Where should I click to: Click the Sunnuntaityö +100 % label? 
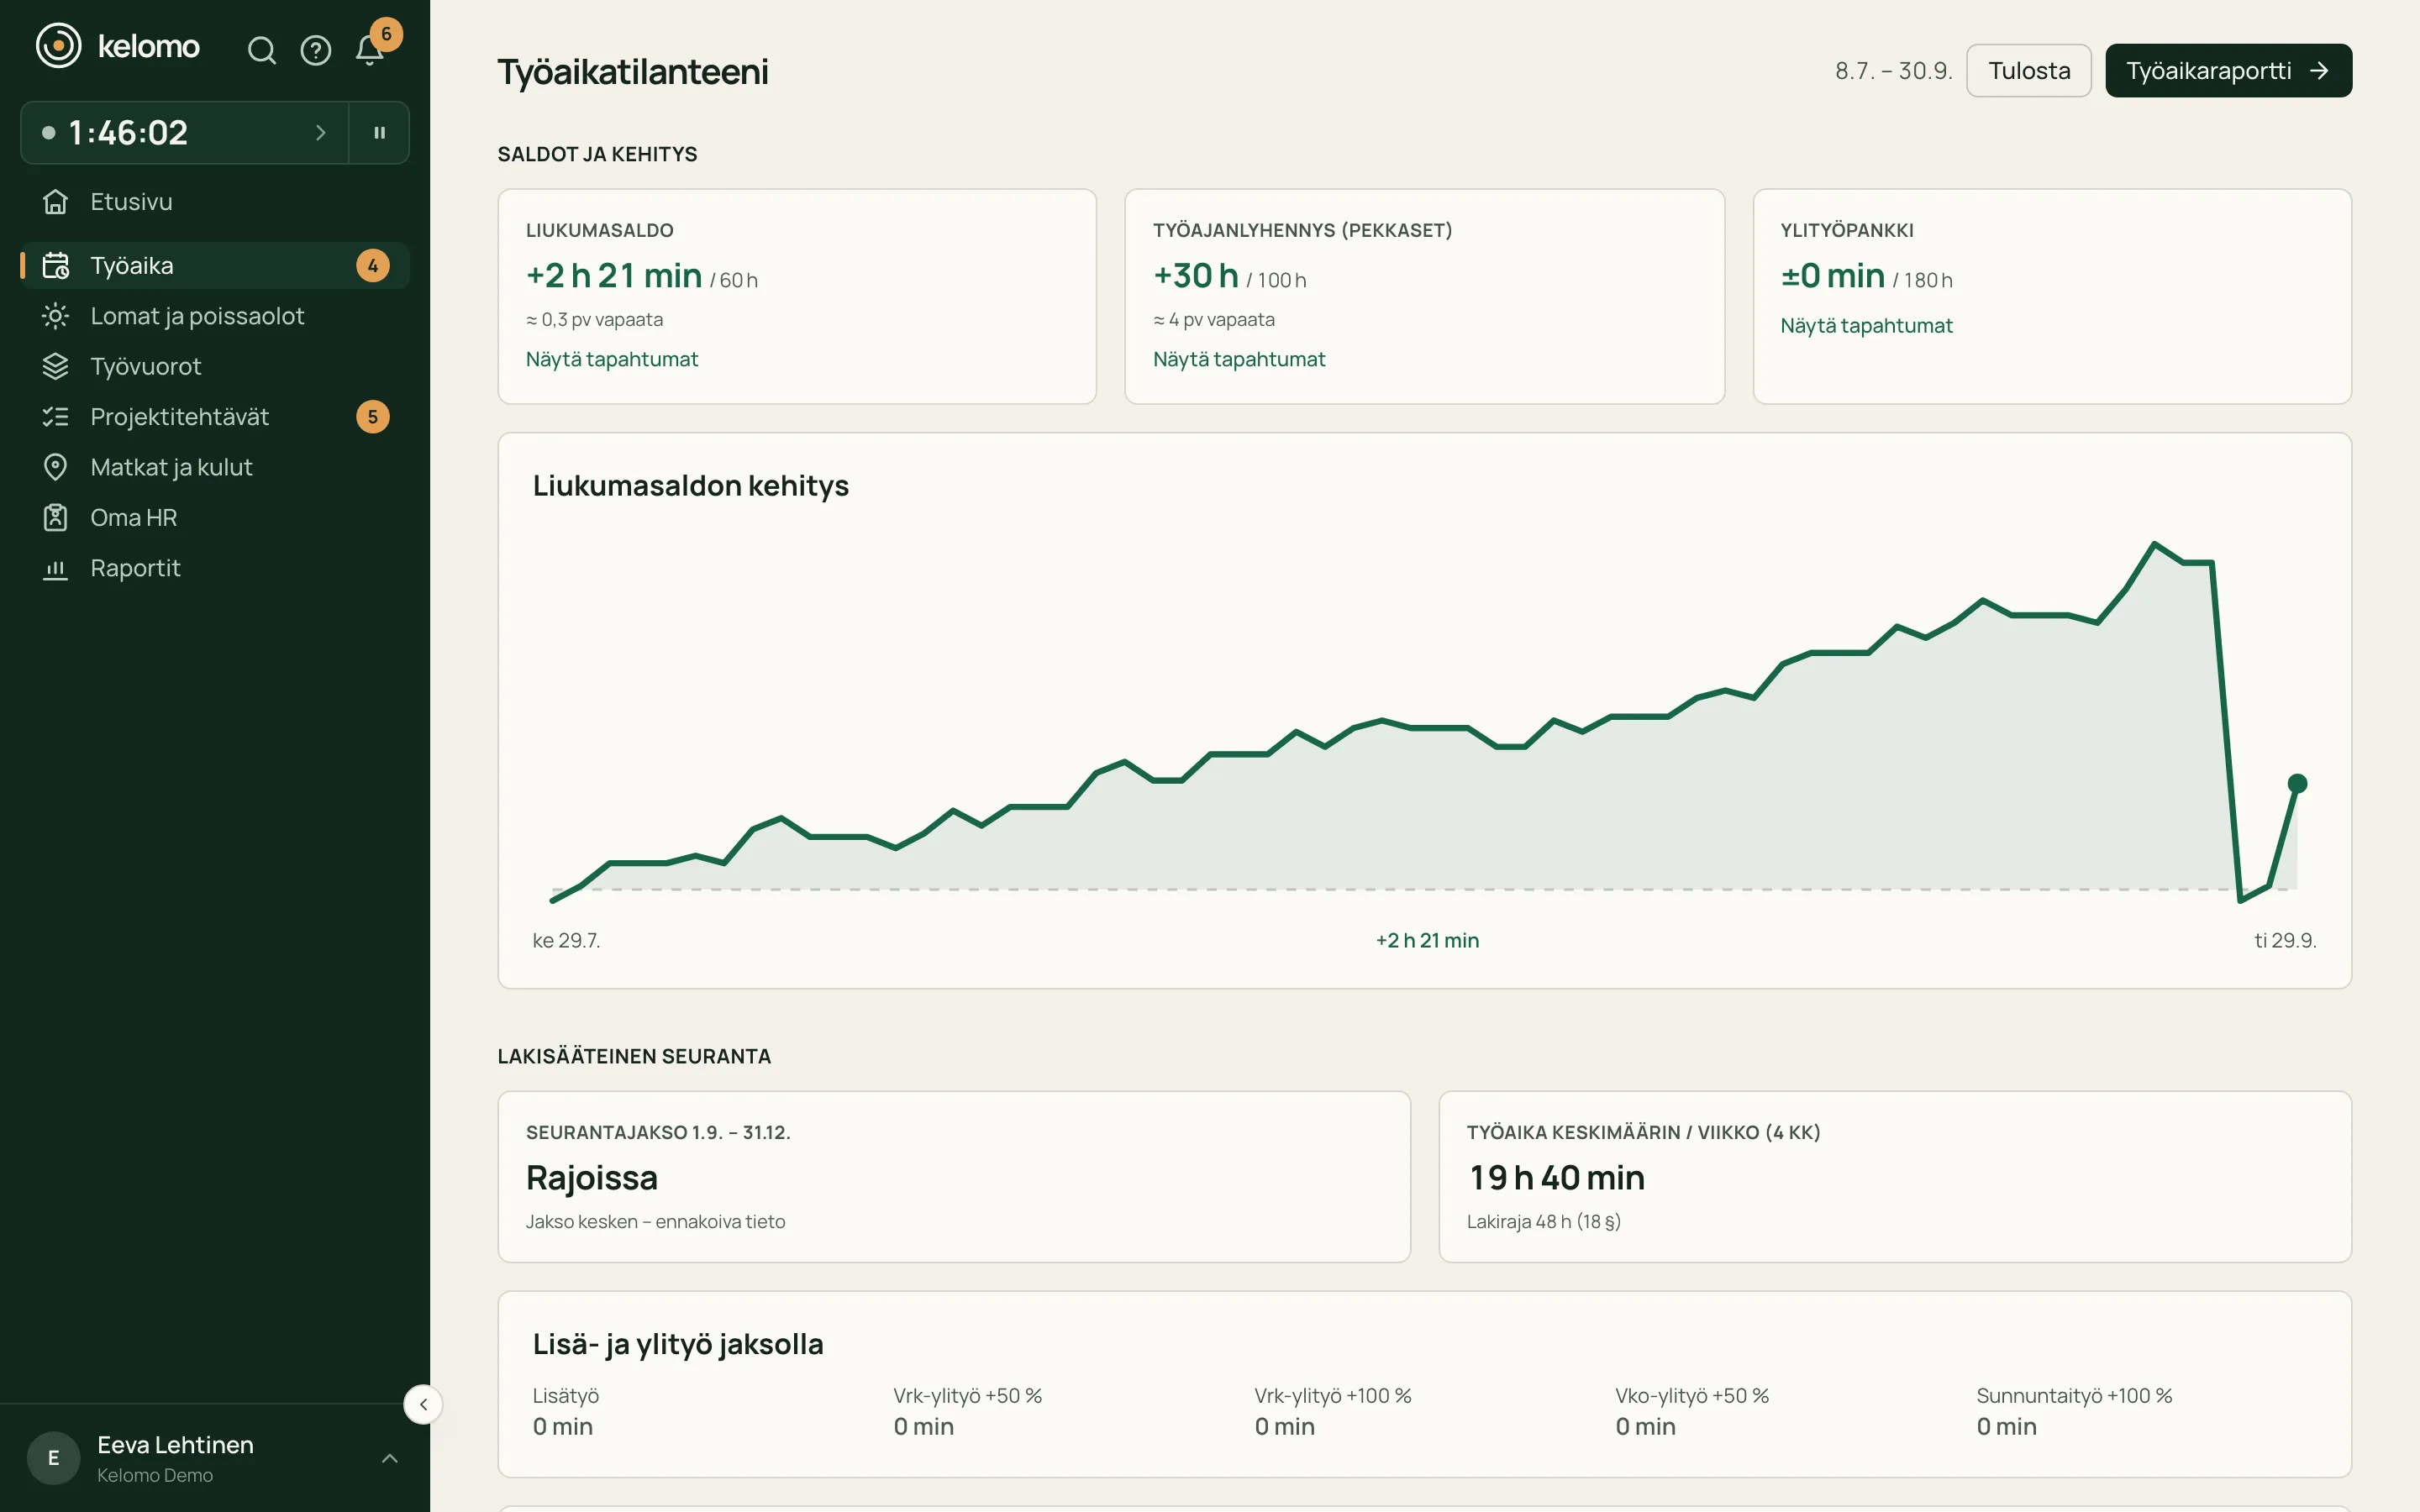[2074, 1396]
